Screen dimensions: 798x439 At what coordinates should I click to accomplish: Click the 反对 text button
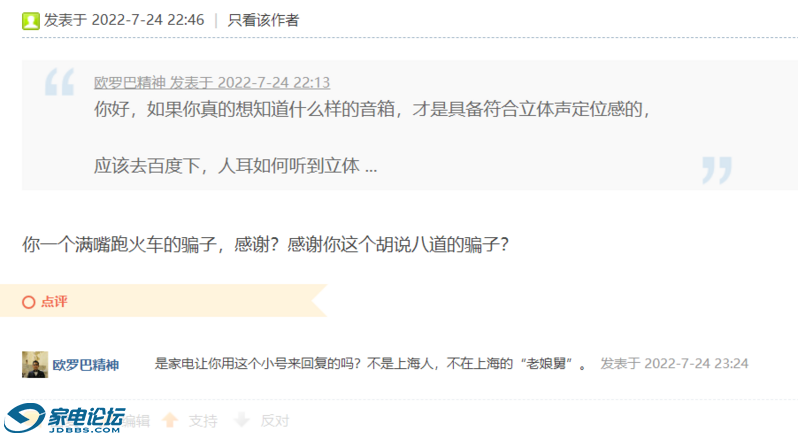275,421
